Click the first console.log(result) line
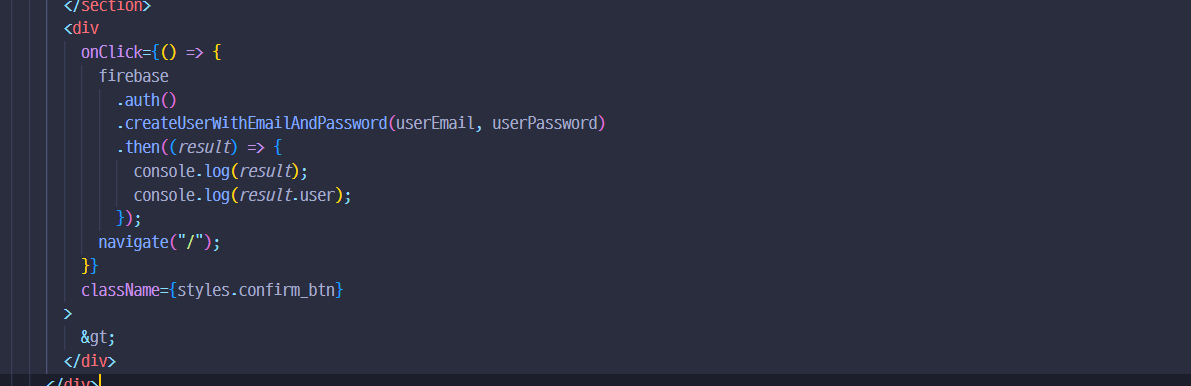The image size is (1191, 386). [x=221, y=171]
